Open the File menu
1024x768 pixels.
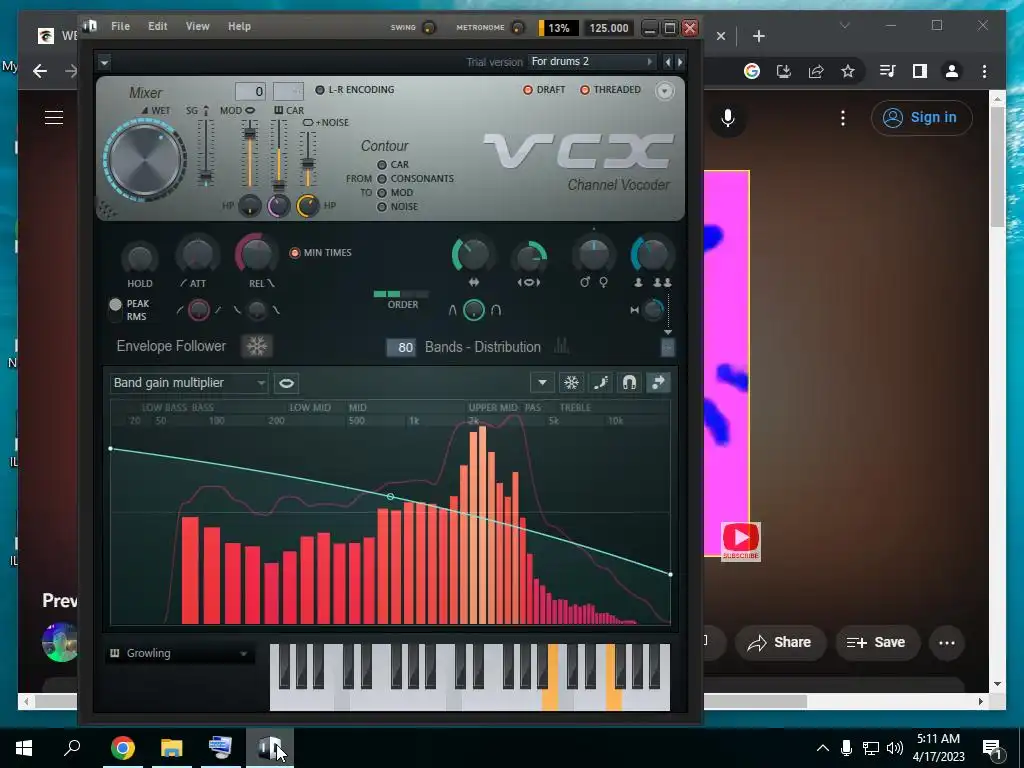[x=120, y=26]
